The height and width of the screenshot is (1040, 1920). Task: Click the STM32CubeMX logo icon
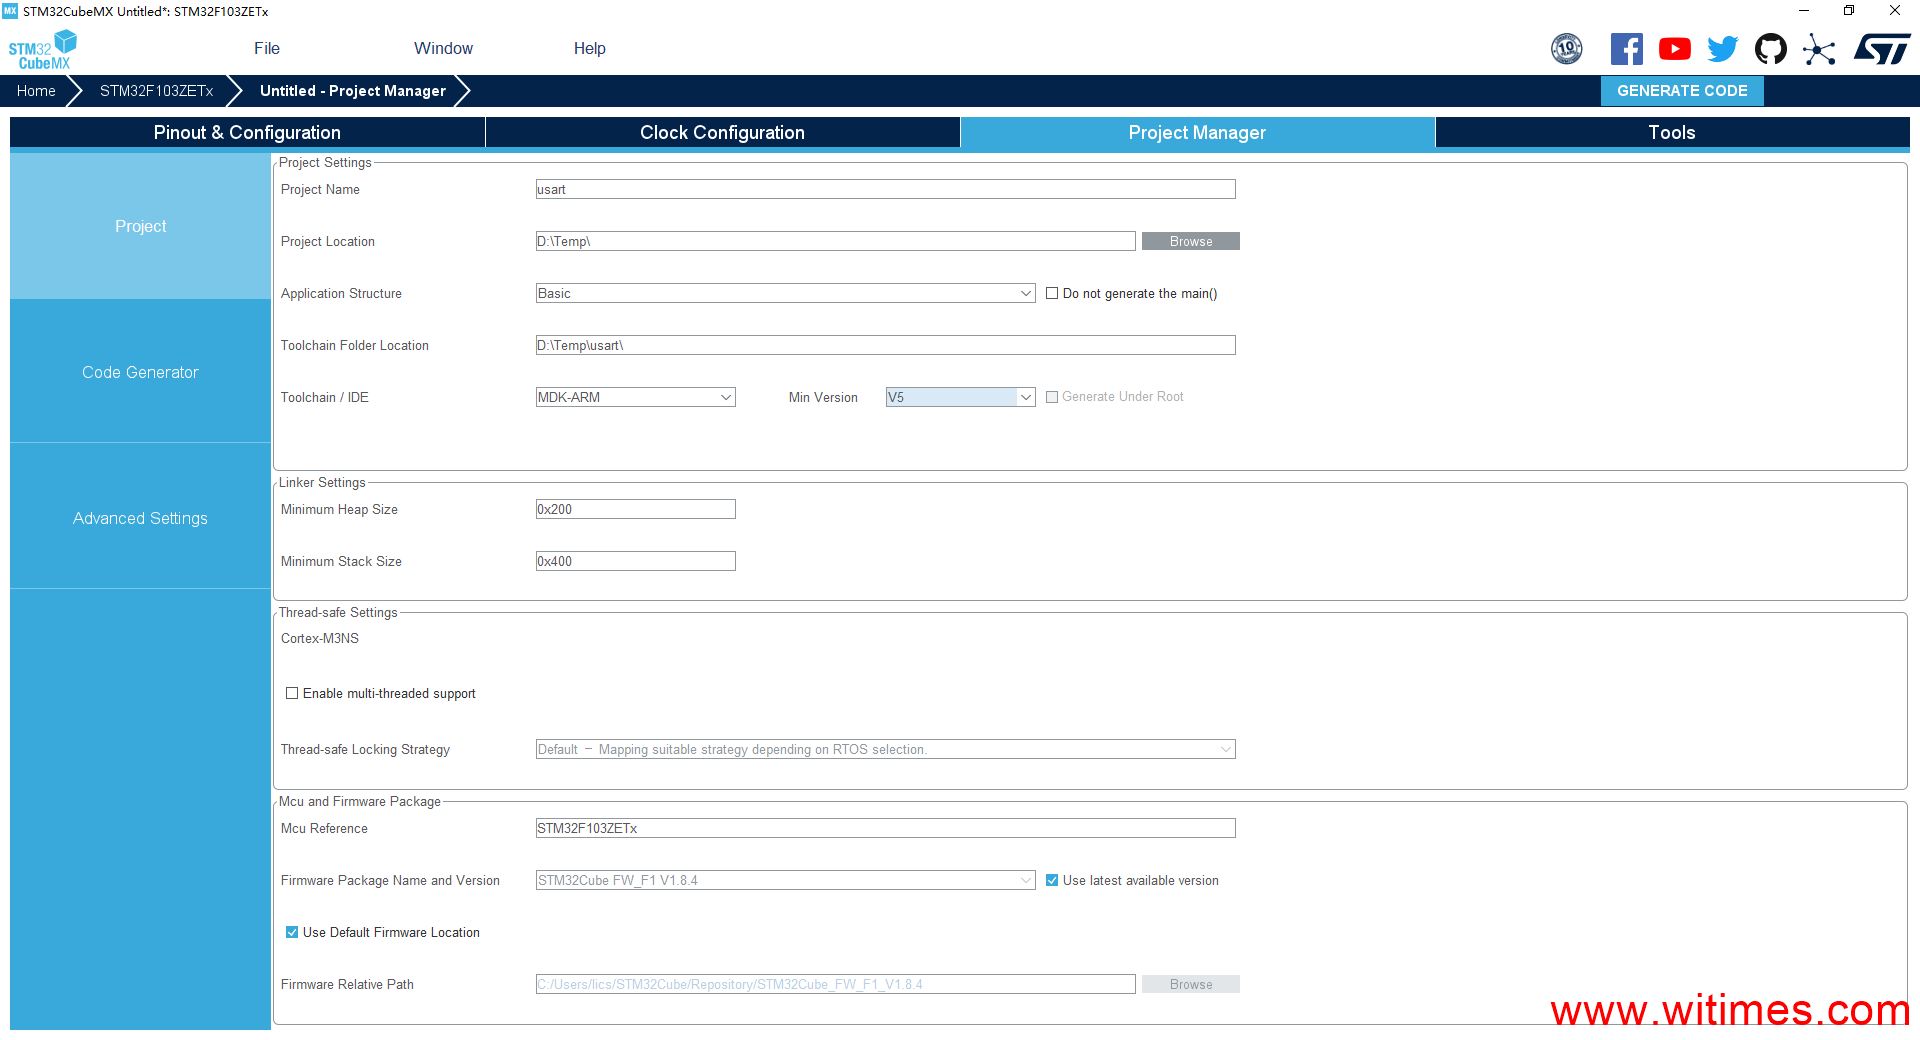(x=43, y=49)
